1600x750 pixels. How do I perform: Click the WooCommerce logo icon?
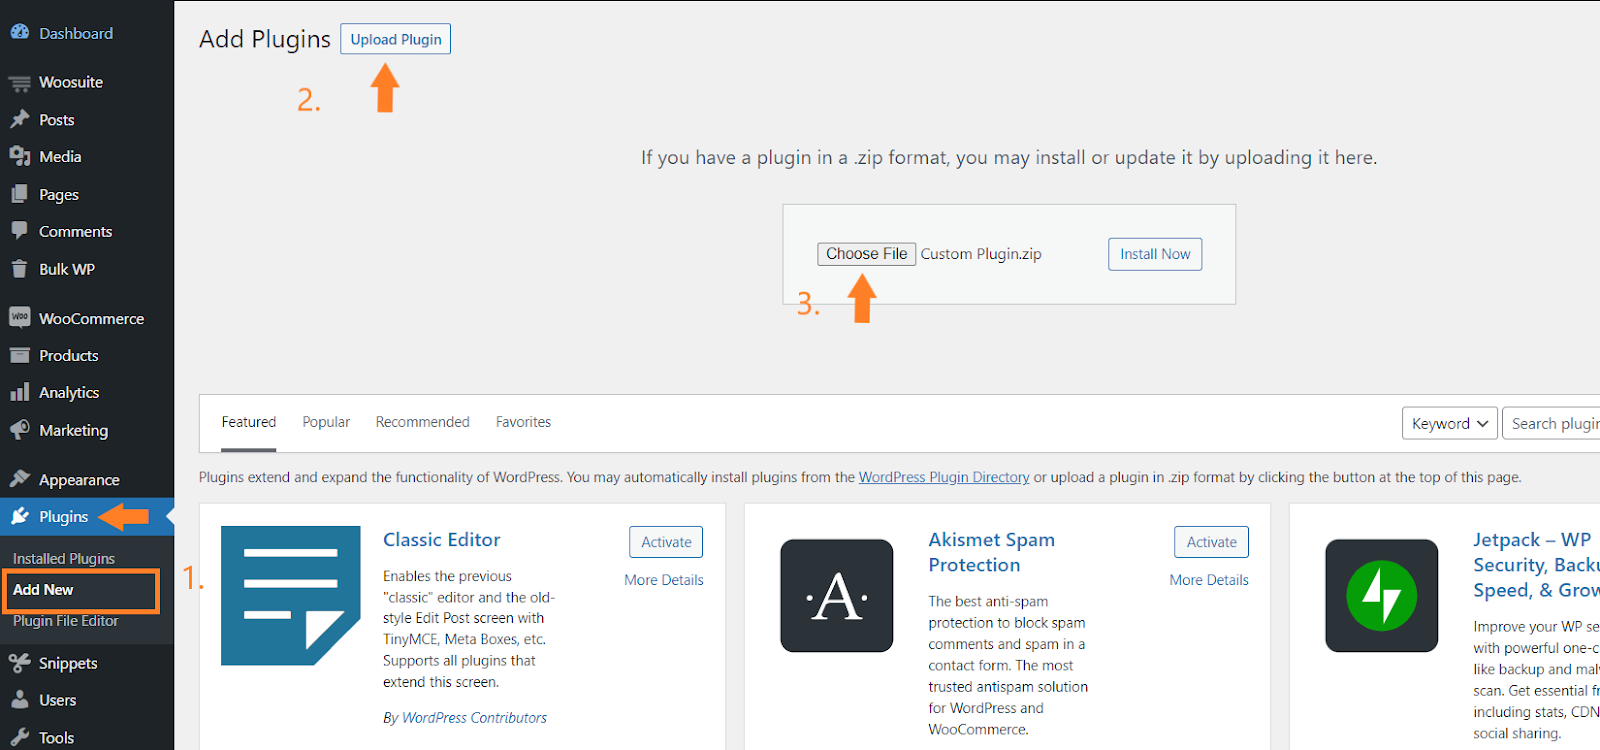click(x=20, y=317)
